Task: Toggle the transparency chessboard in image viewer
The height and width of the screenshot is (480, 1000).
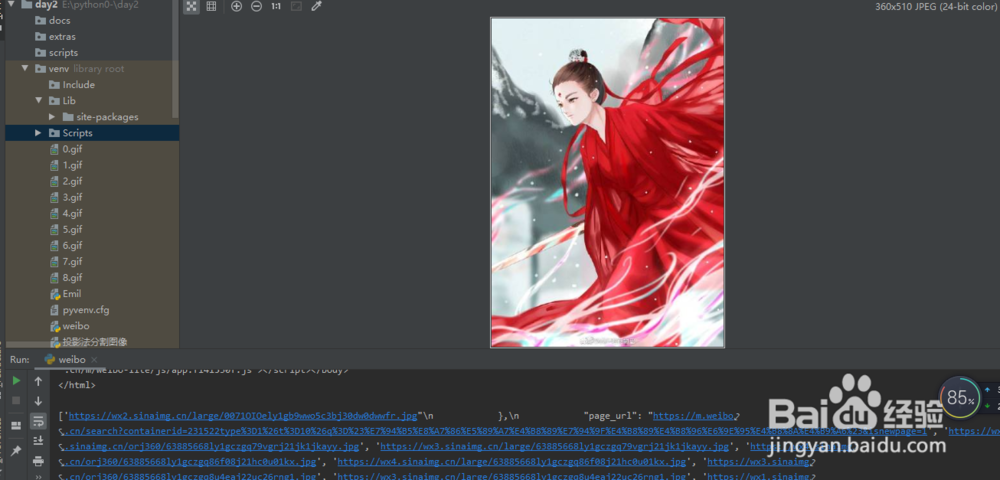Action: tap(191, 6)
